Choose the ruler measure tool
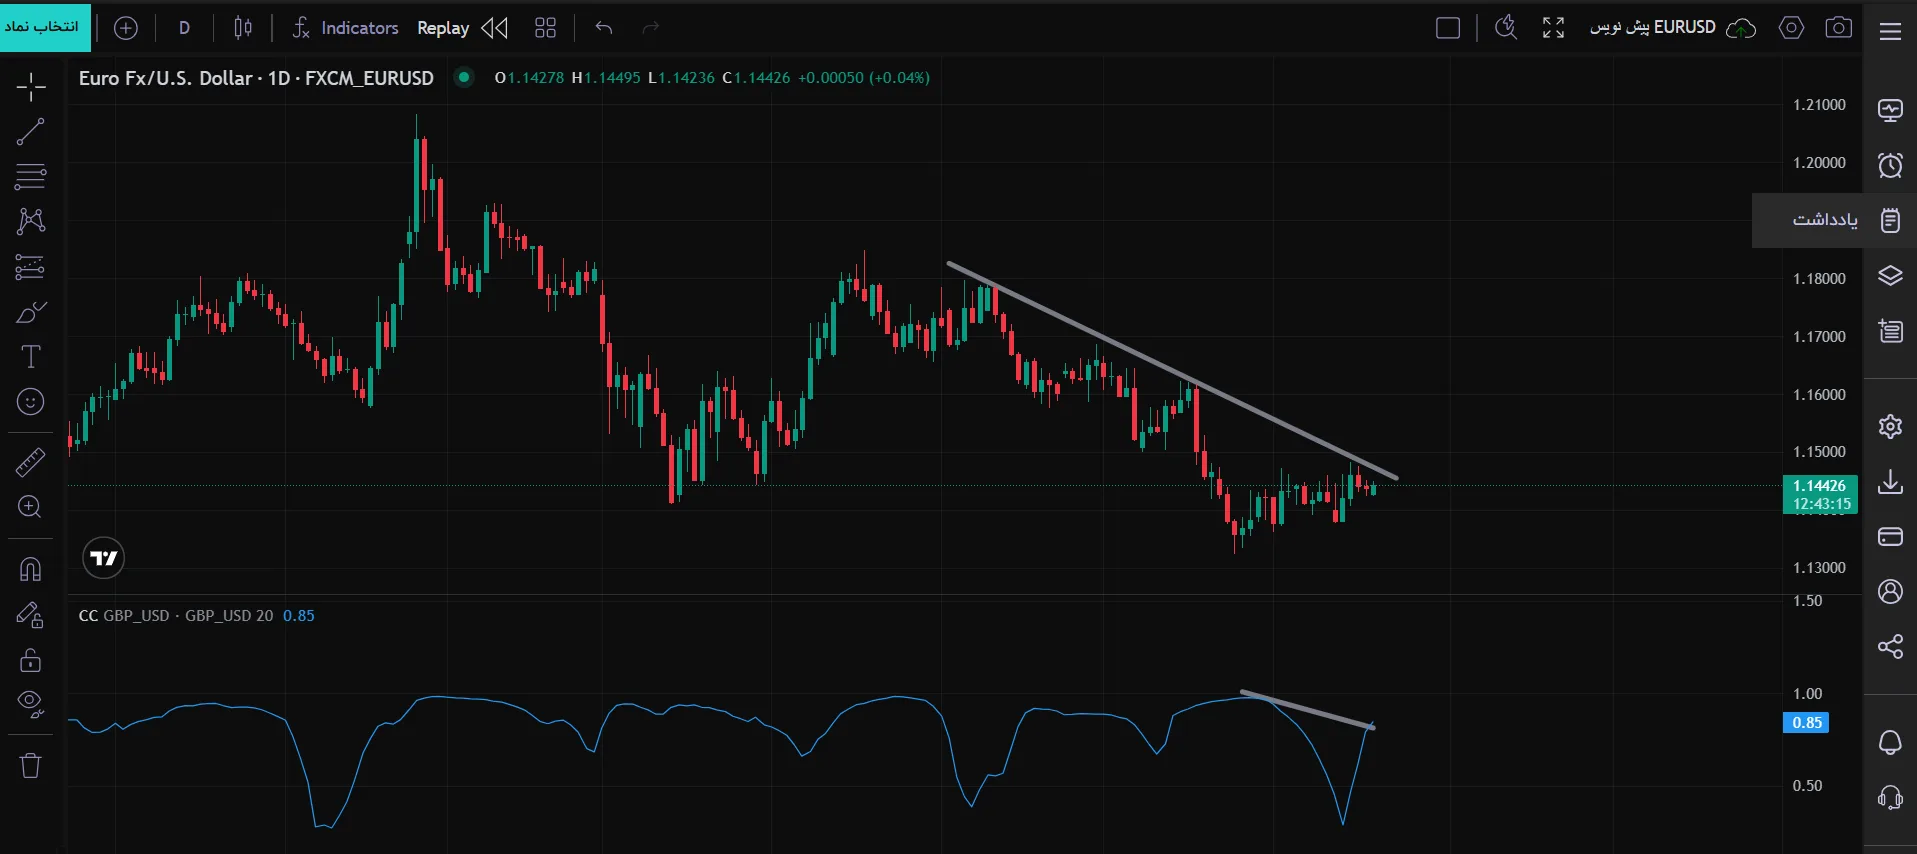This screenshot has width=1917, height=854. 30,462
